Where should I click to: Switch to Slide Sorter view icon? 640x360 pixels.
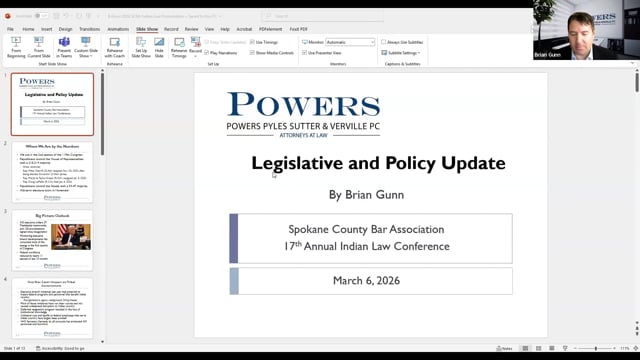click(539, 349)
